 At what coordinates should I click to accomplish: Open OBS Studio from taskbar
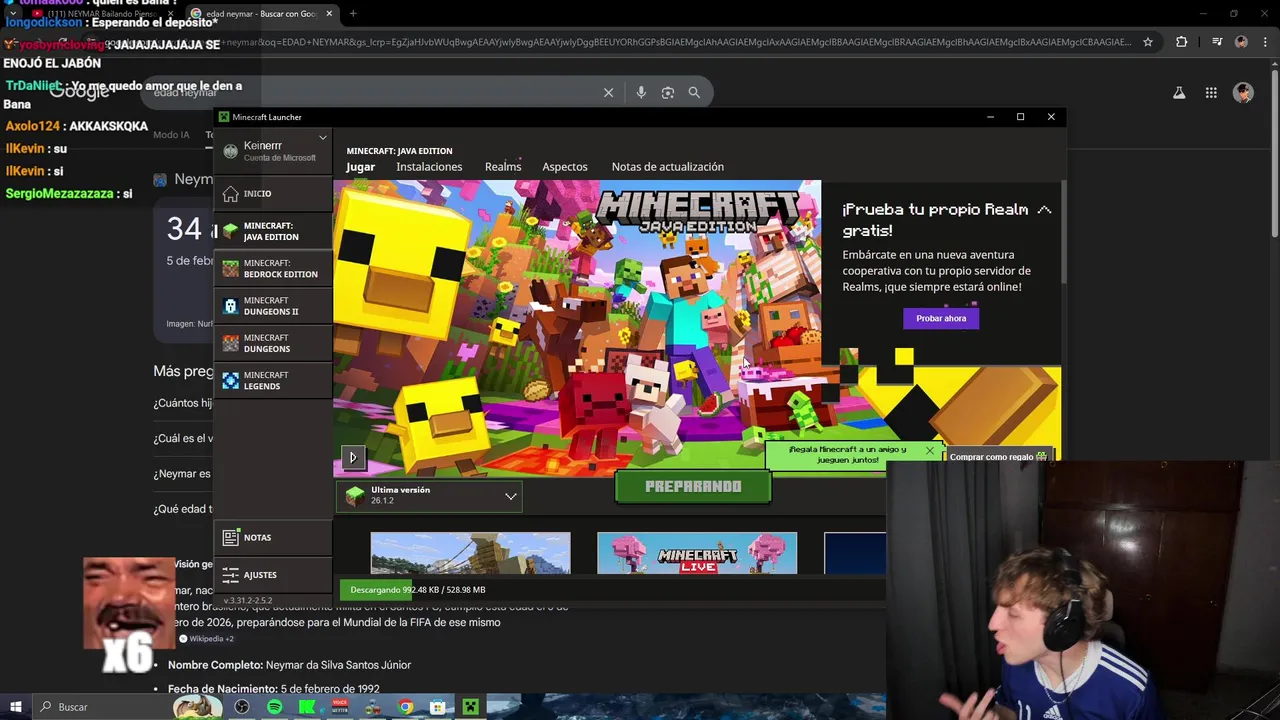point(242,707)
